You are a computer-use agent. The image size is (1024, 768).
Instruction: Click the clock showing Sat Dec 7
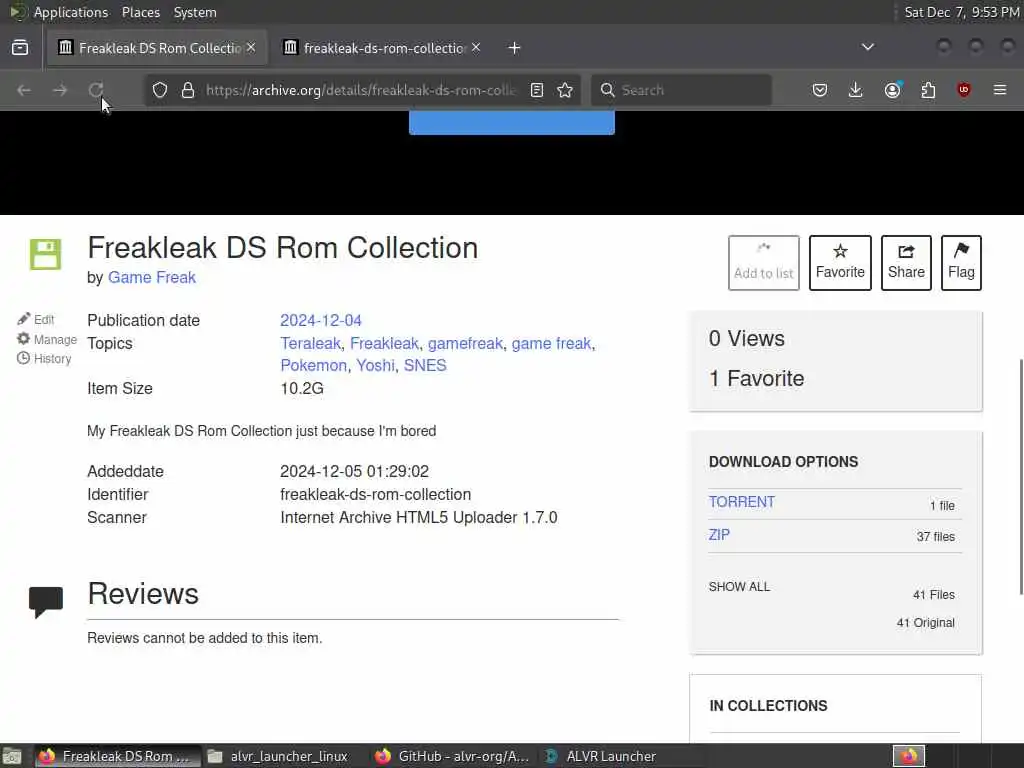[961, 12]
